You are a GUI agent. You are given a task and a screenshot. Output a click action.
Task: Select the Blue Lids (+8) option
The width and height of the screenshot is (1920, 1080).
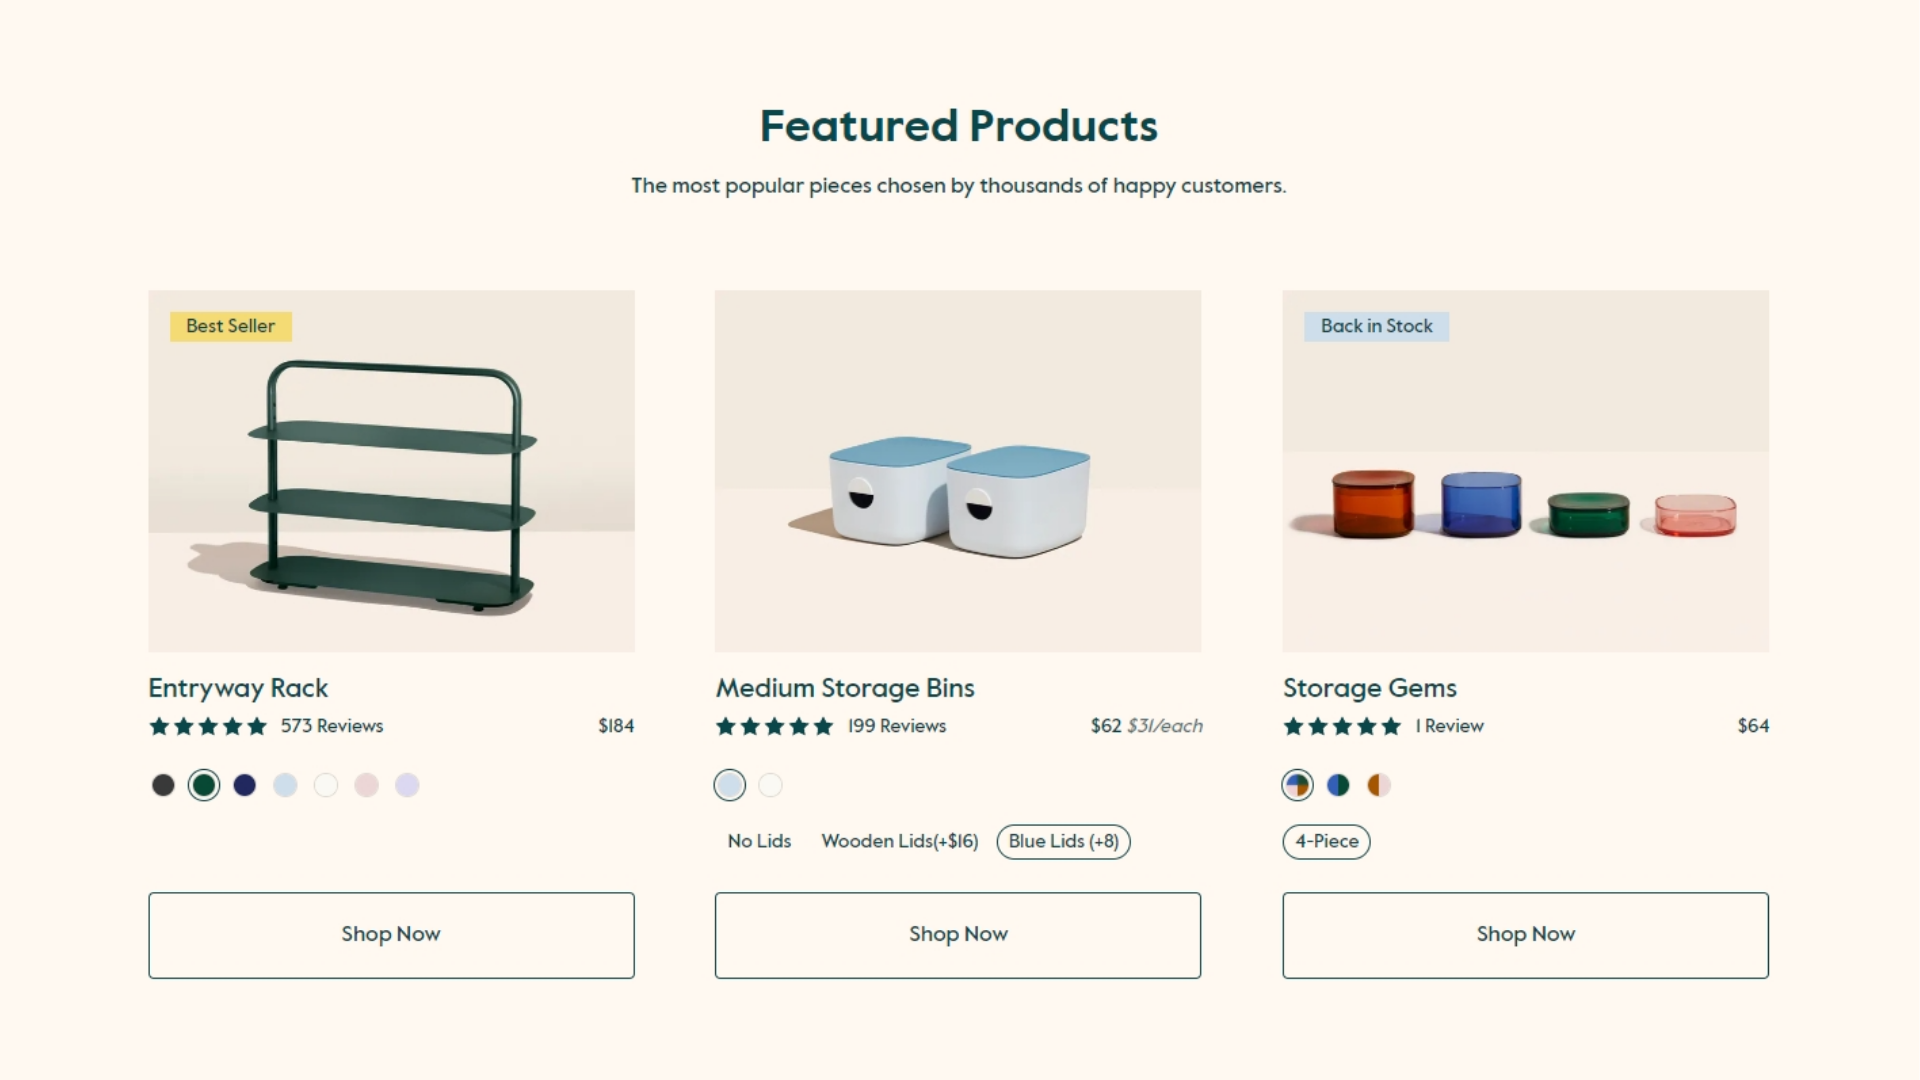pos(1064,842)
